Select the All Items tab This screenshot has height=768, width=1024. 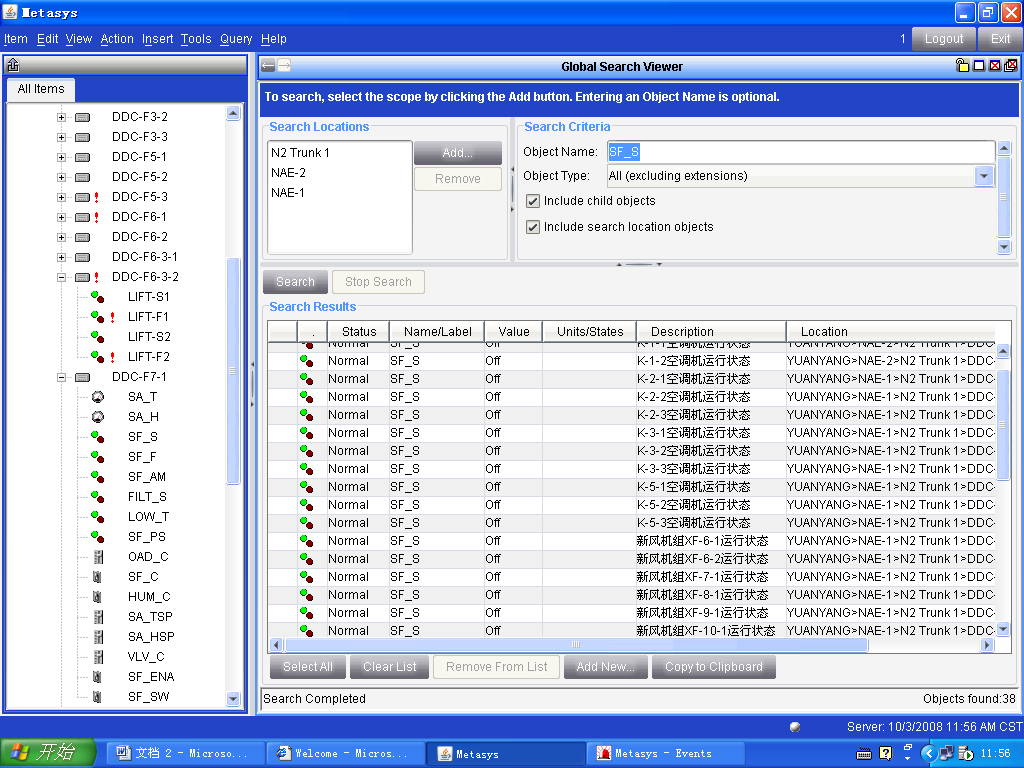[x=41, y=89]
